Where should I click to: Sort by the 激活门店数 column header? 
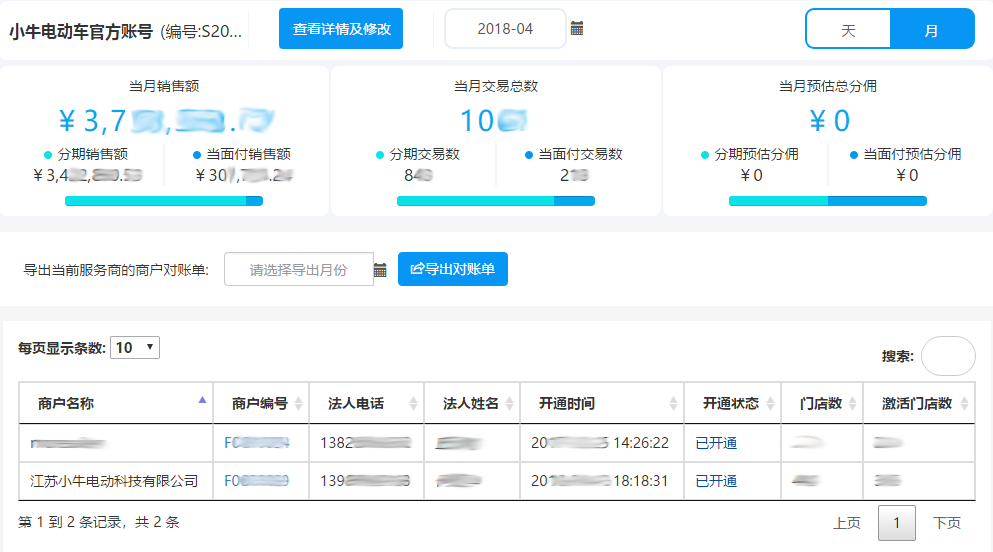point(919,403)
